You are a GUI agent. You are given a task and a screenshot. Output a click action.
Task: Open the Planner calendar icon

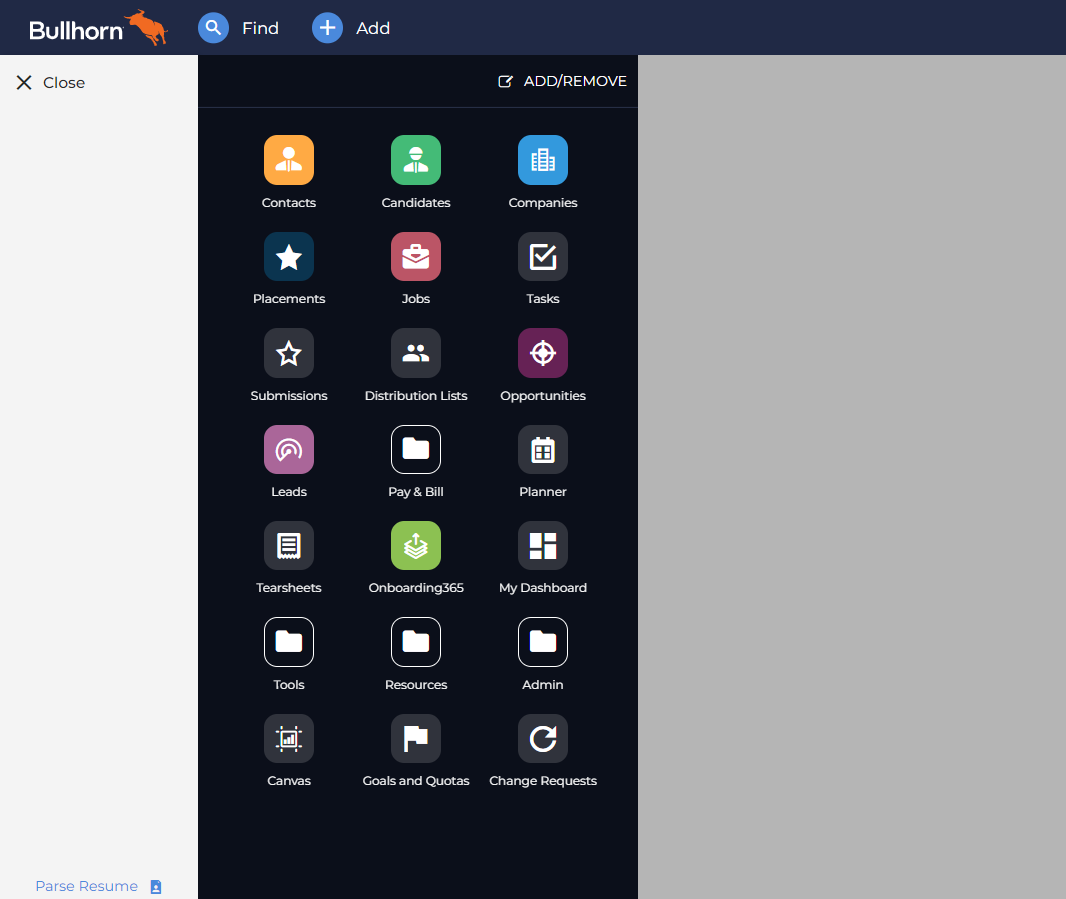click(543, 450)
